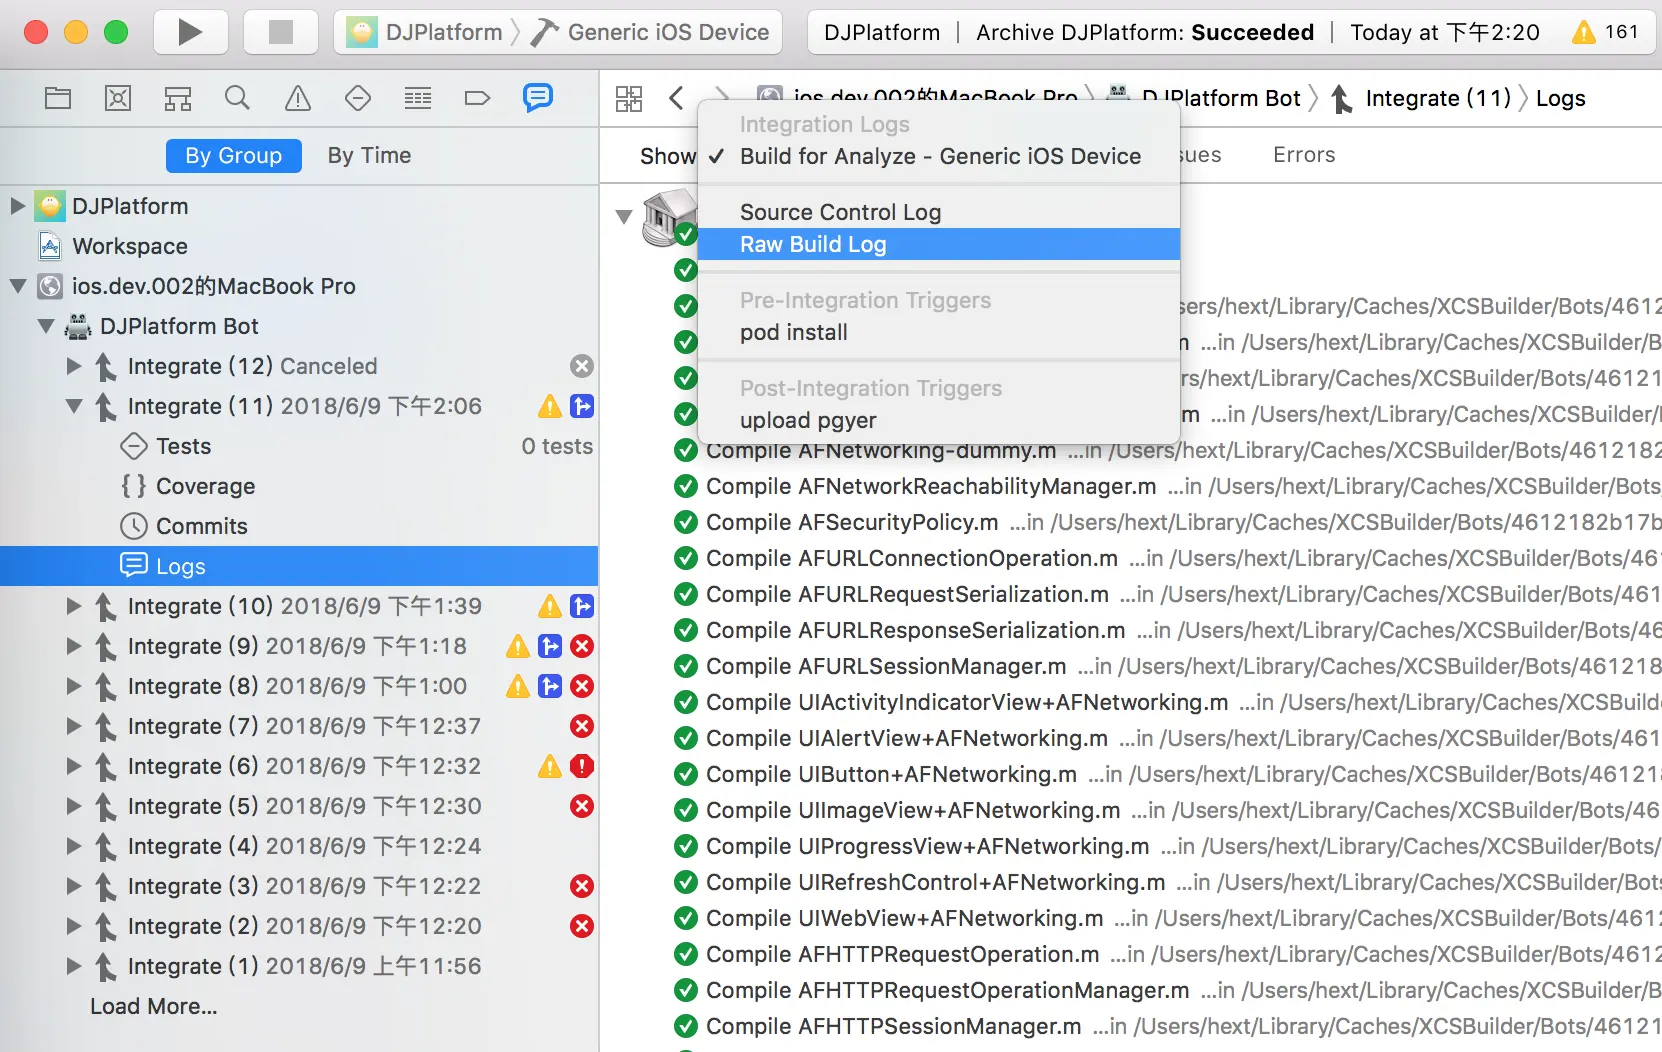
Task: Click the green check for Compile AFURLSessionManager.m
Action: pyautogui.click(x=686, y=666)
